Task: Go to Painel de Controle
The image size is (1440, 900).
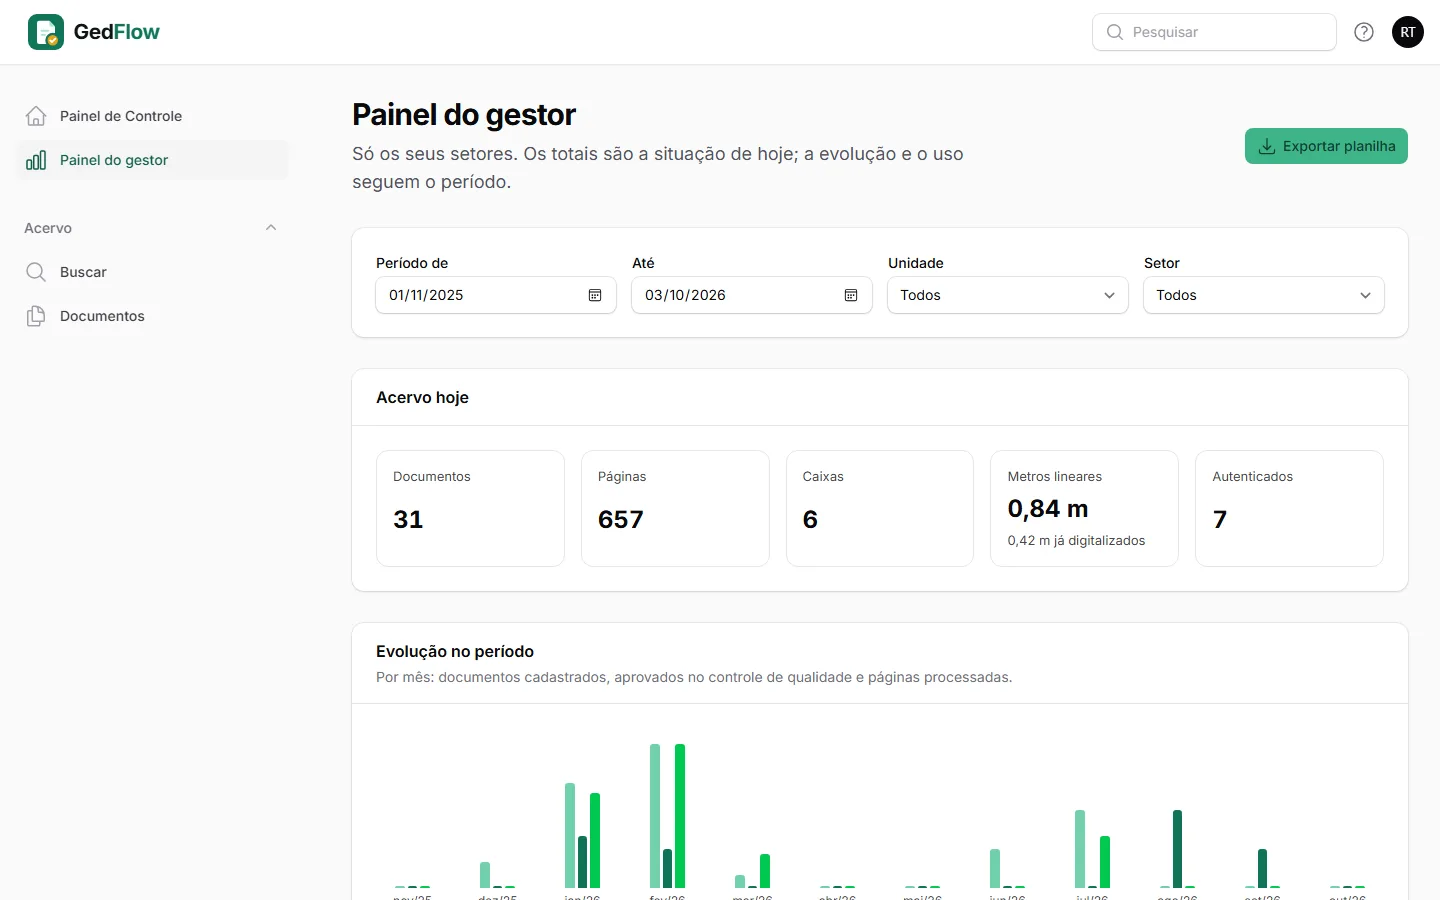Action: [x=152, y=116]
